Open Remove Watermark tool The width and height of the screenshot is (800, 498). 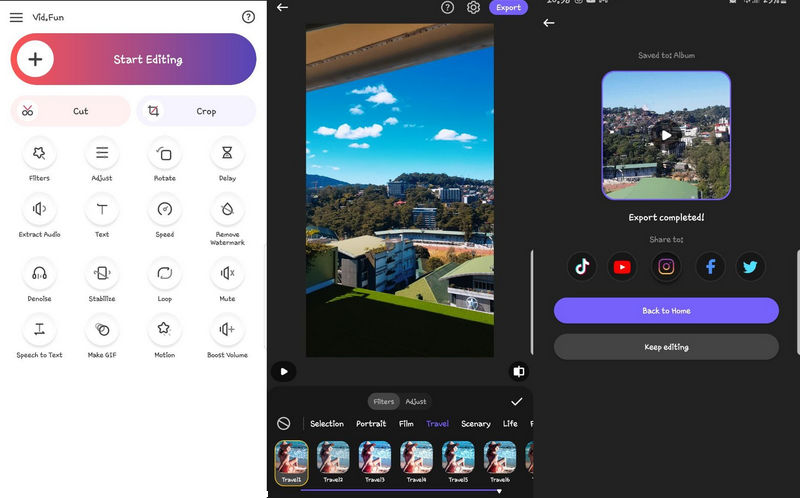pyautogui.click(x=227, y=209)
